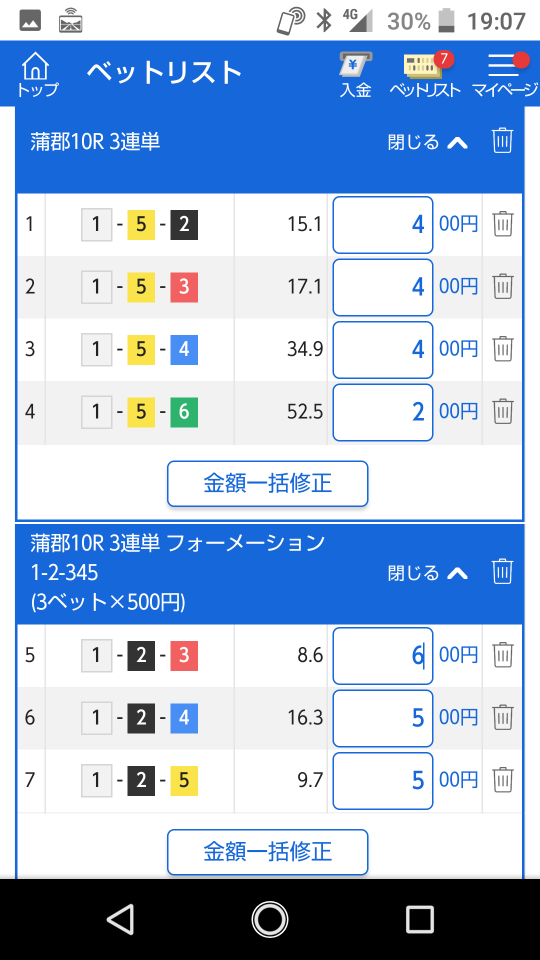The image size is (540, 960).
Task: Edit the amount field for bet 1-2-3
Action: [x=383, y=656]
